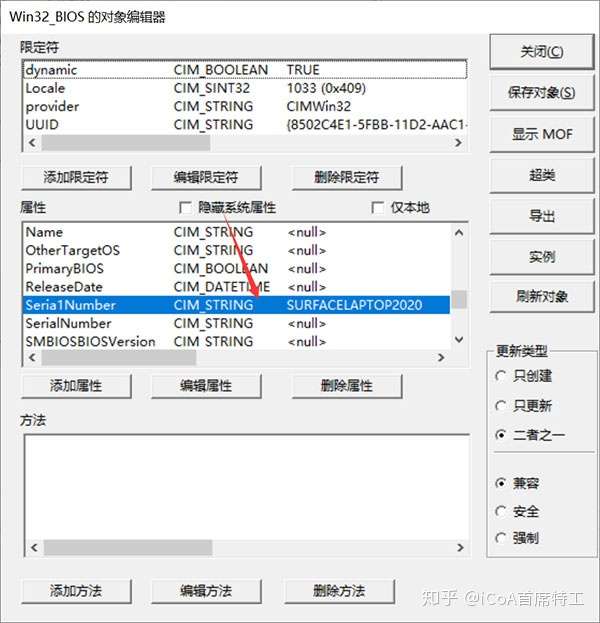
Task: Select the Seria1Number property row
Action: [237, 305]
